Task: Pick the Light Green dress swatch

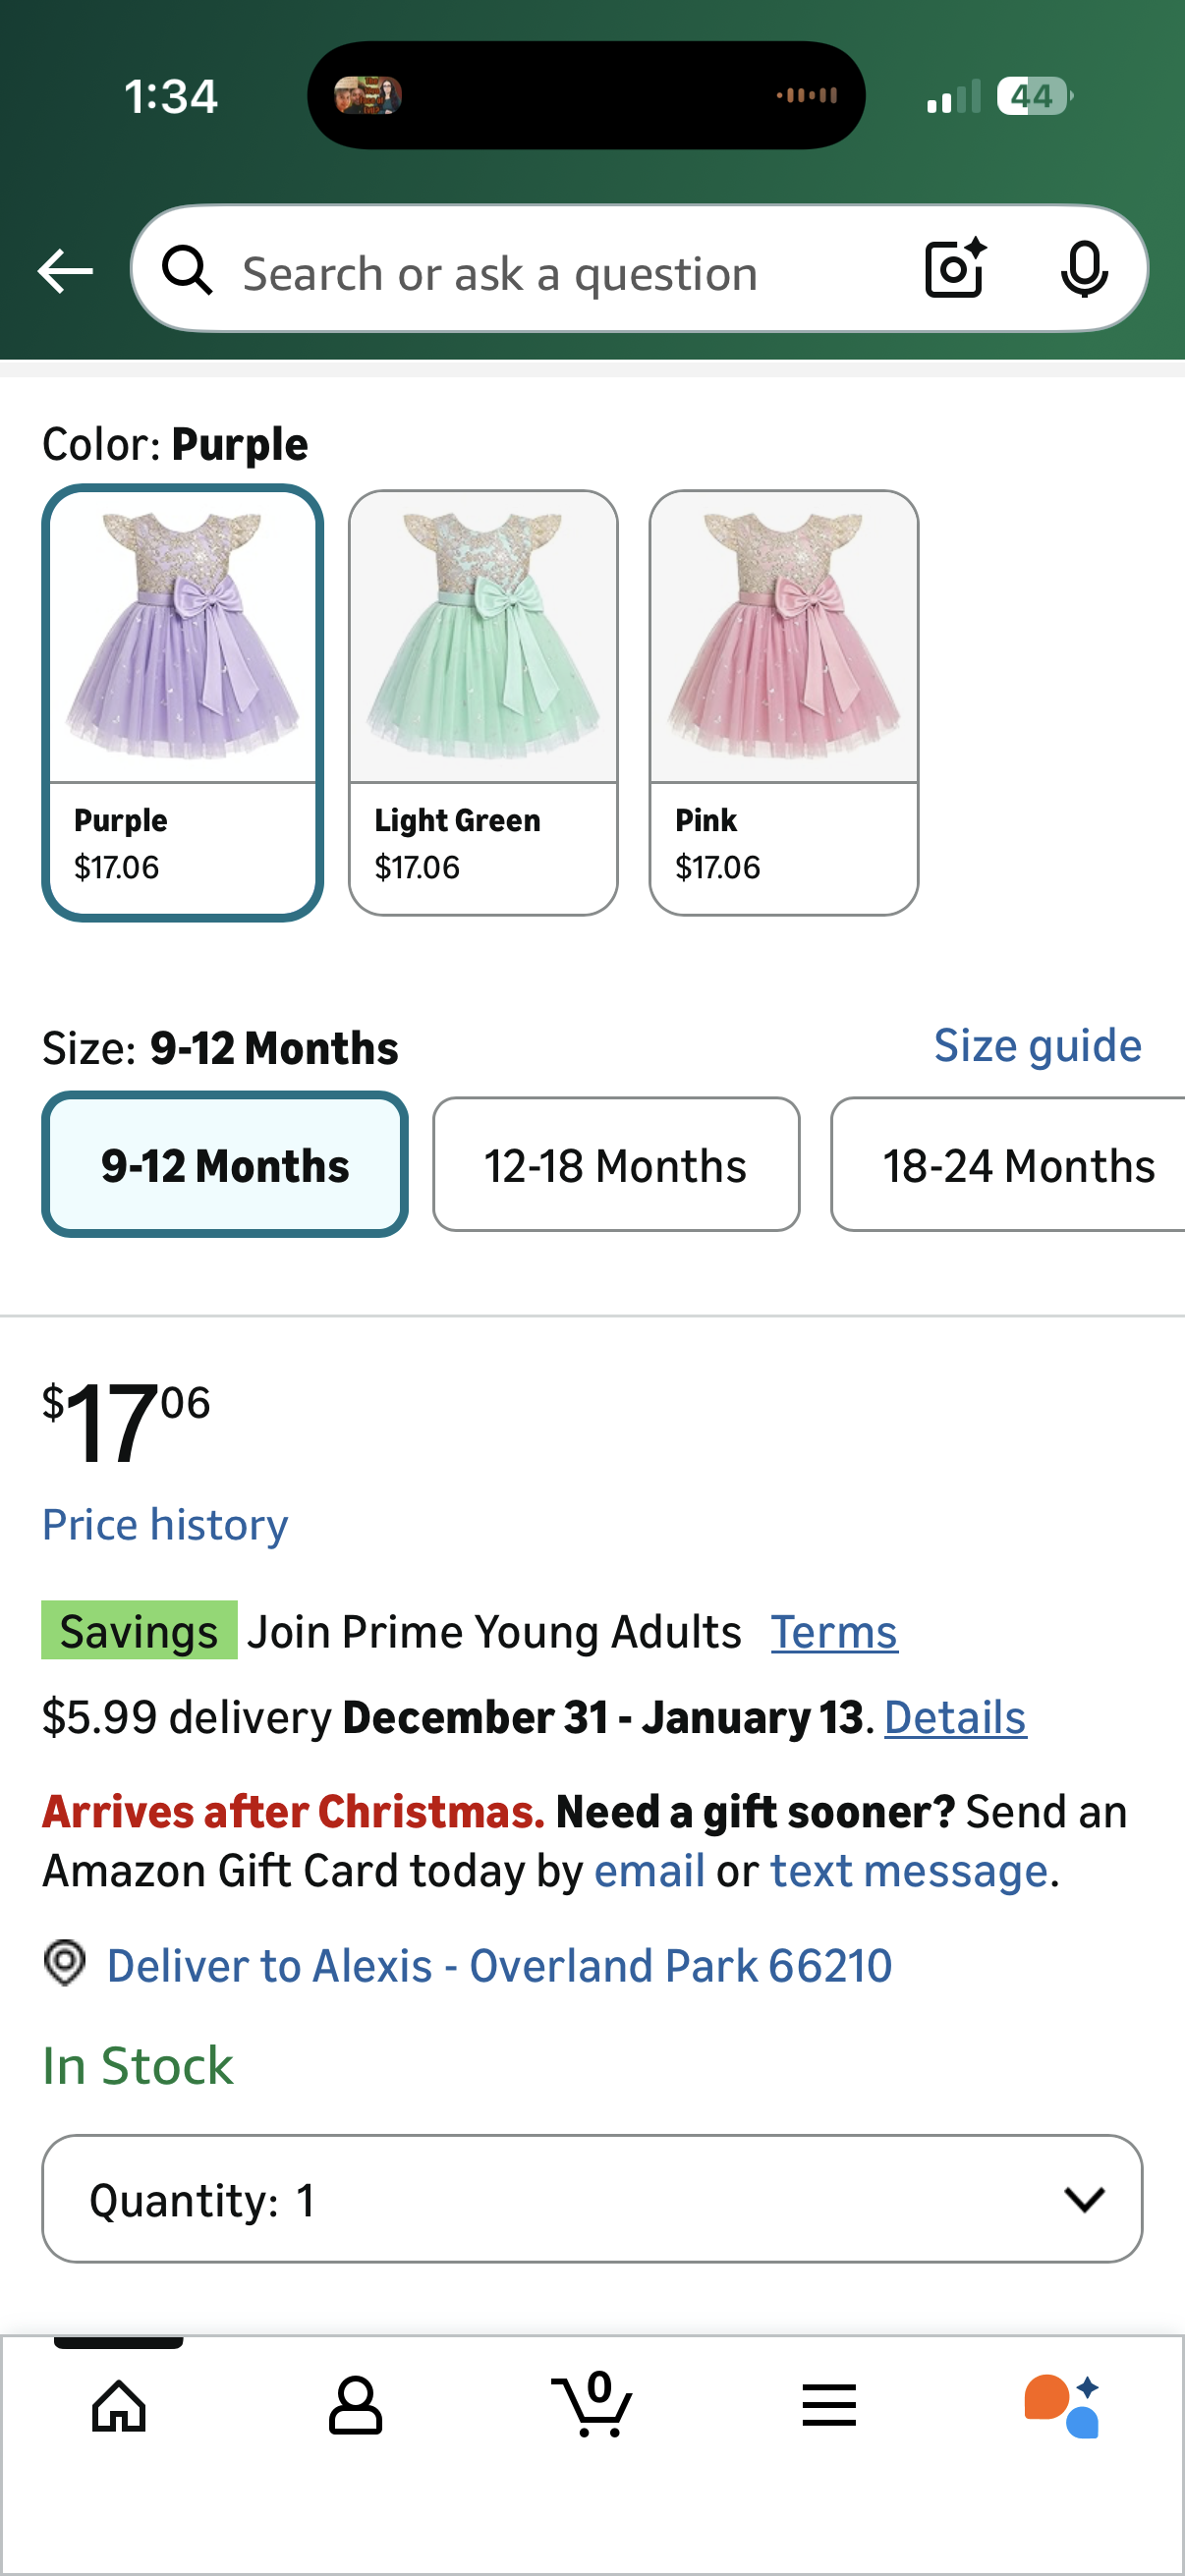Action: coord(483,702)
